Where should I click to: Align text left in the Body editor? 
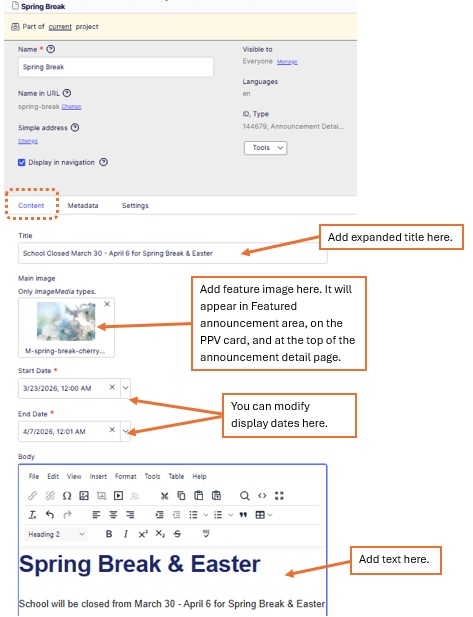click(96, 515)
